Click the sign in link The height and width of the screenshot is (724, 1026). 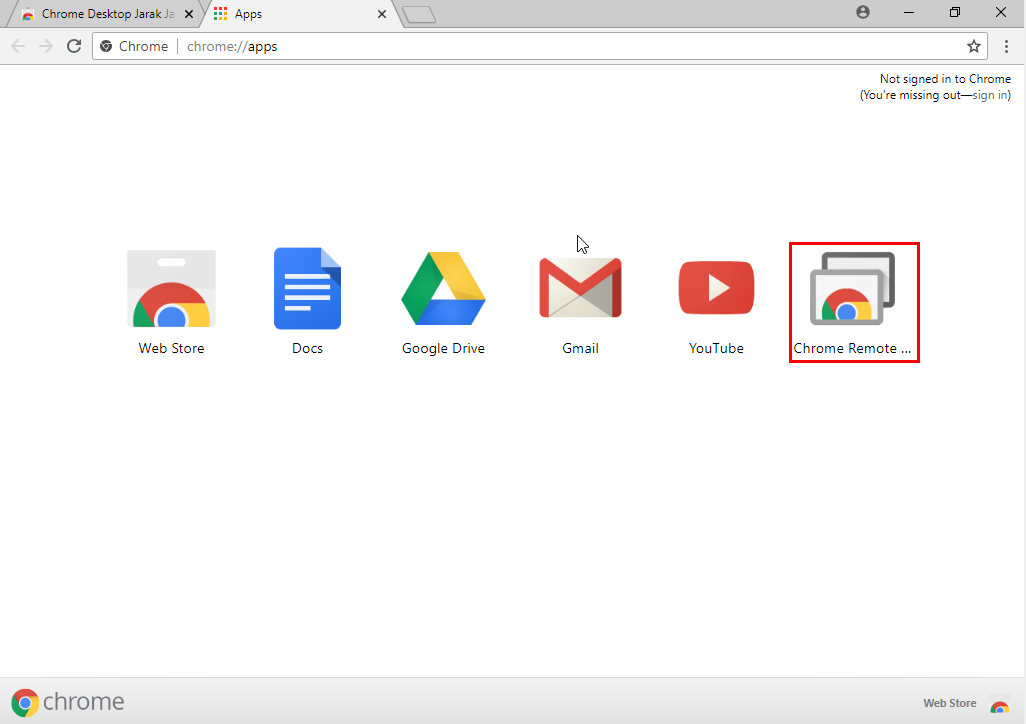pos(990,95)
